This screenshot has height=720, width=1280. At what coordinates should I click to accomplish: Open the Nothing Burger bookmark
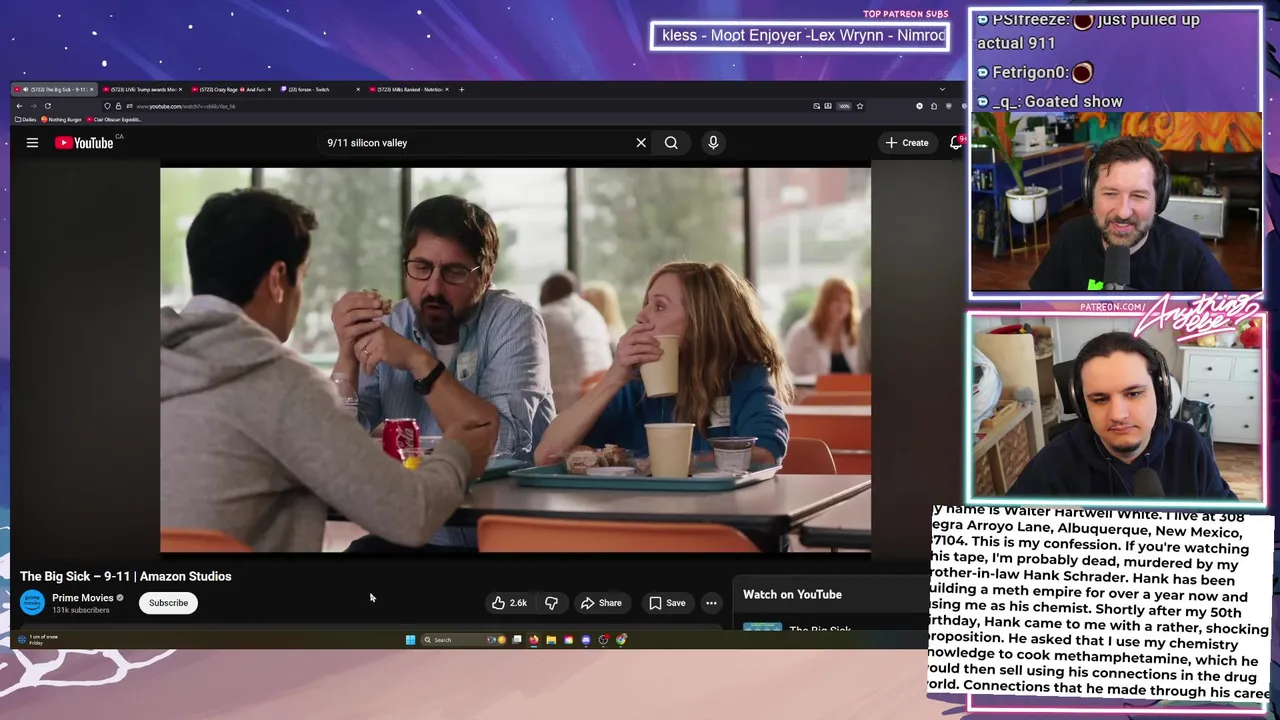pos(61,120)
